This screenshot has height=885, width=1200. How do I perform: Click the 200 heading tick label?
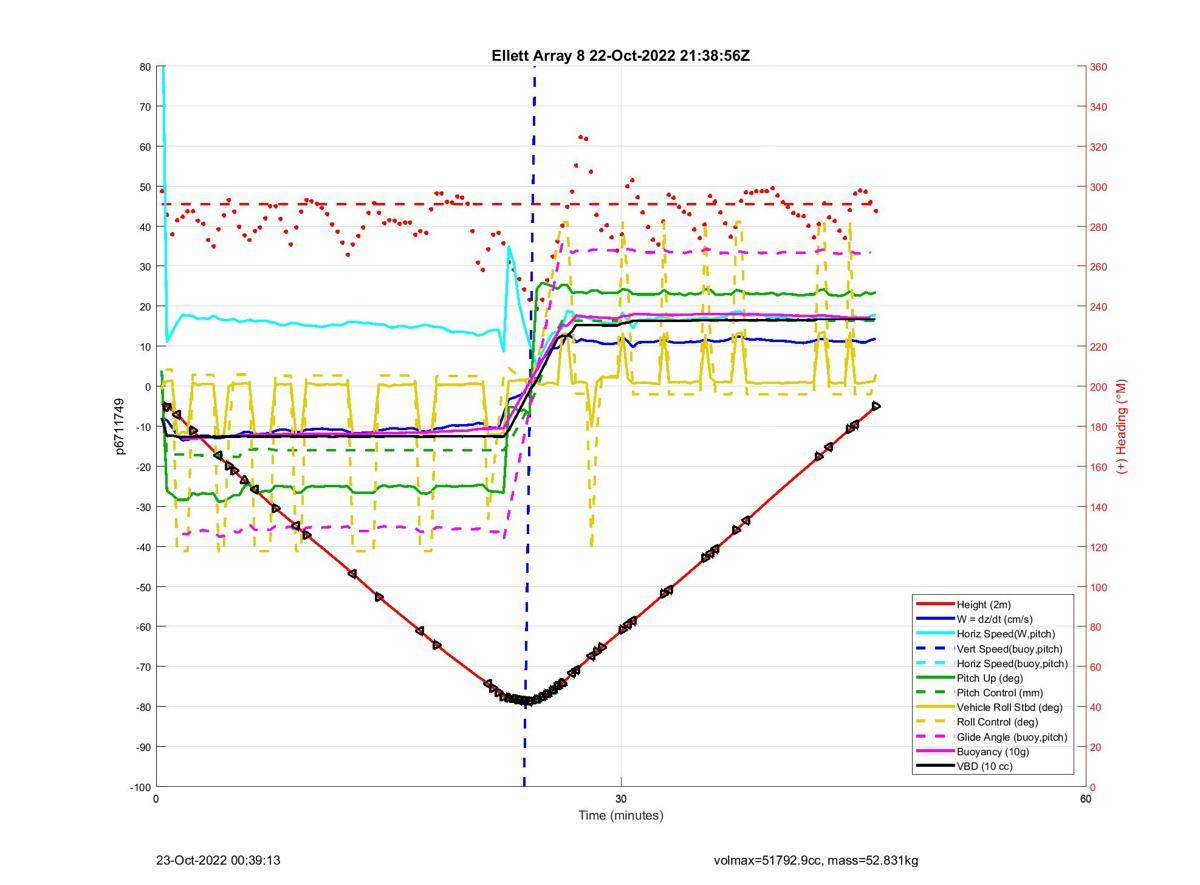[1098, 387]
